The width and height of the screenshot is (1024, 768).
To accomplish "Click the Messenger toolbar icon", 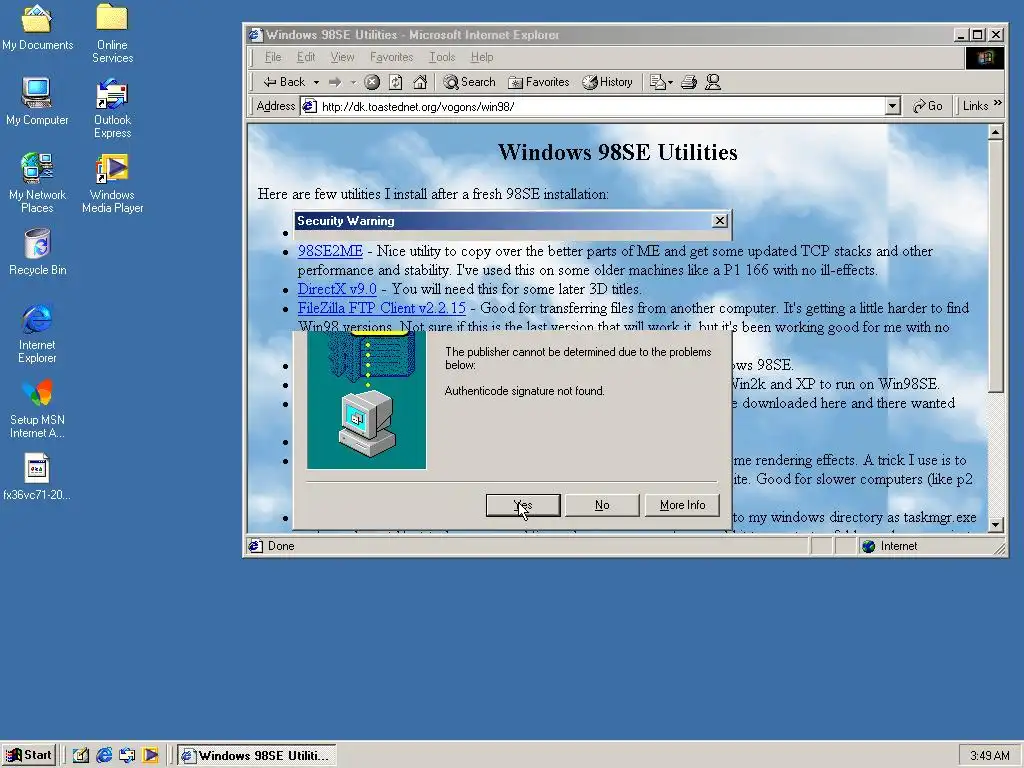I will 713,82.
